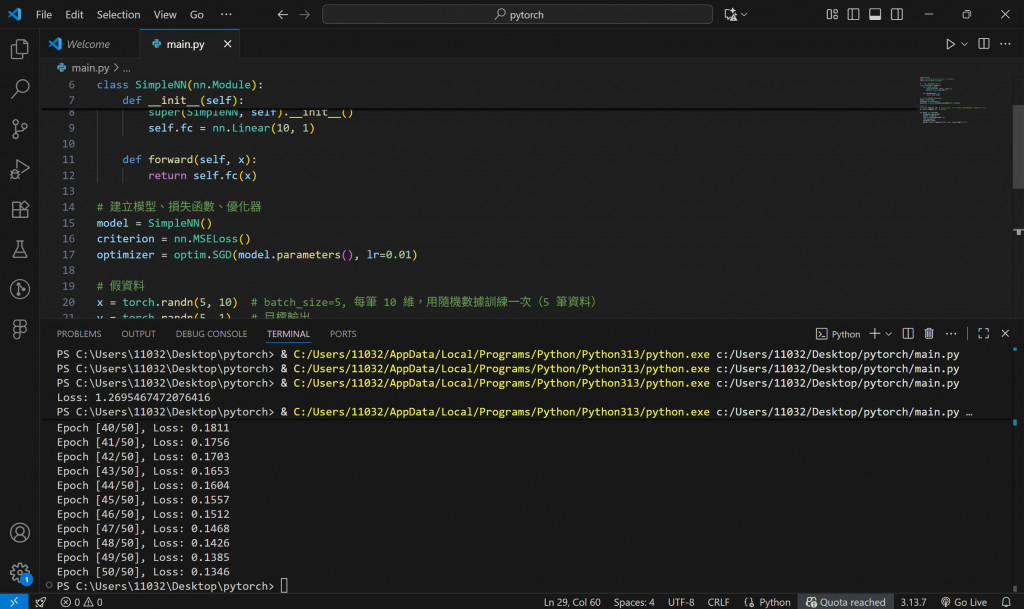Click the Run Python File play button

(950, 44)
